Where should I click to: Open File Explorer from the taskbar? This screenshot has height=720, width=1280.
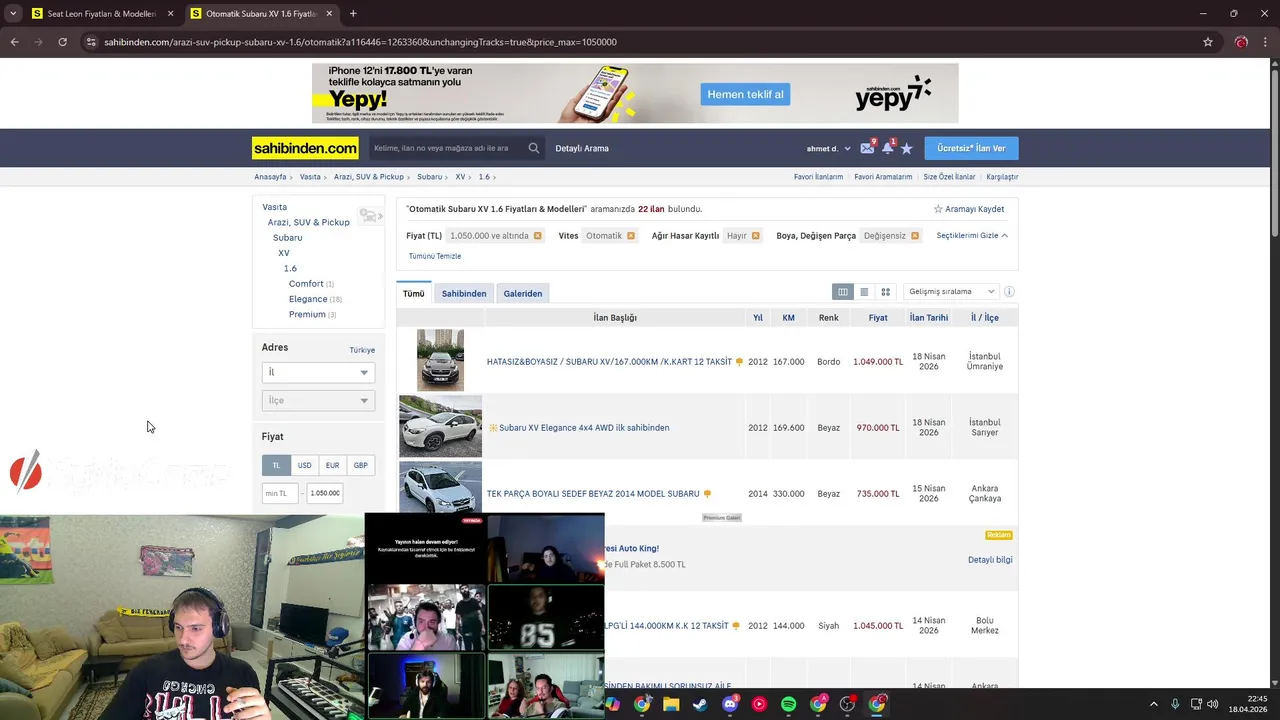671,704
